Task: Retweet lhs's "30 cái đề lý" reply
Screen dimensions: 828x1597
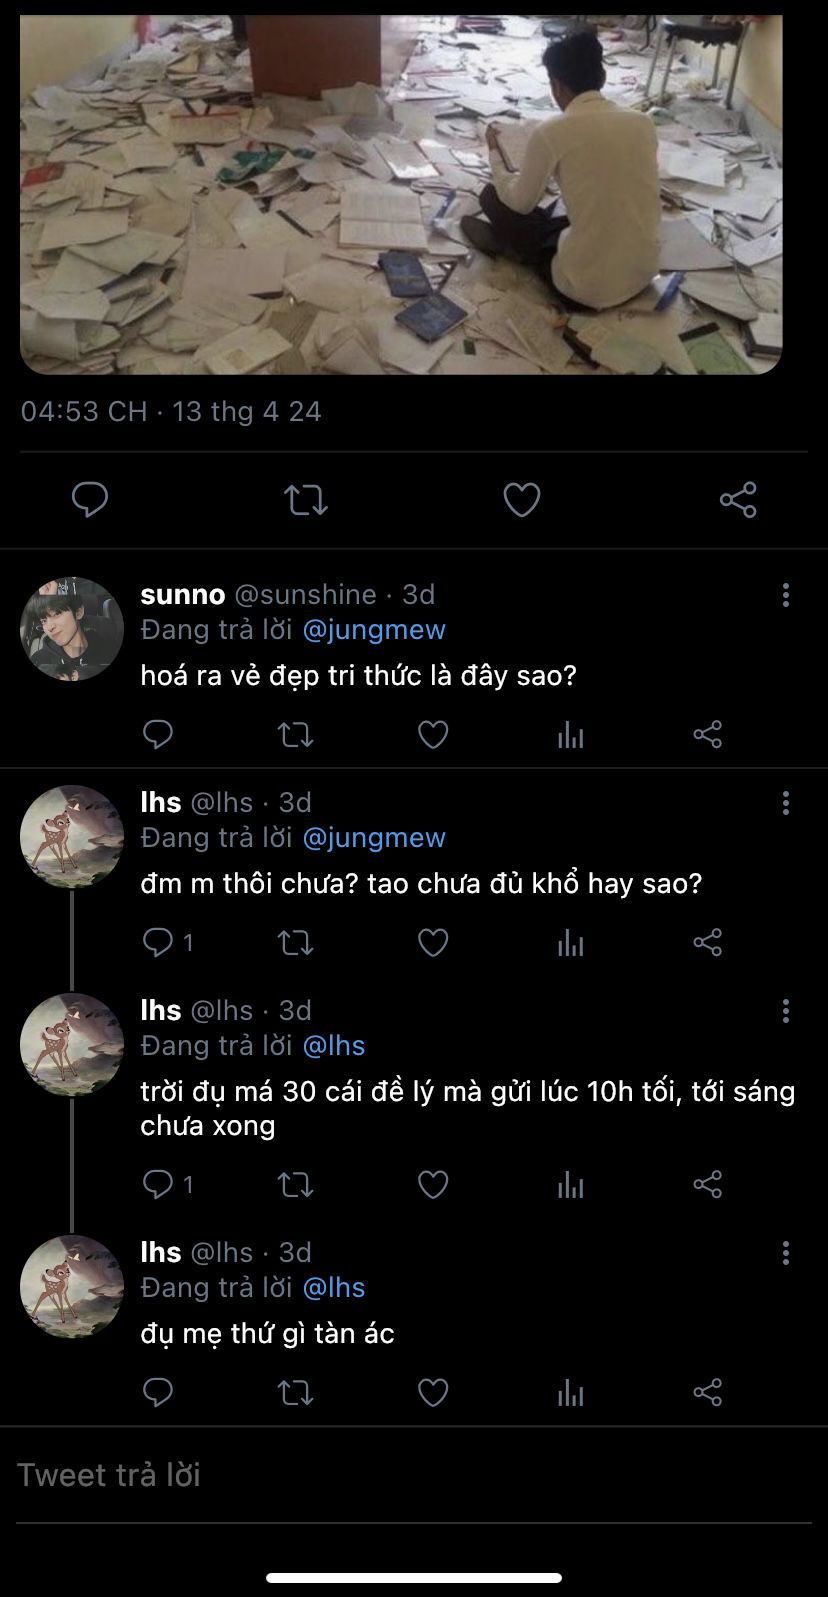Action: (x=295, y=1185)
